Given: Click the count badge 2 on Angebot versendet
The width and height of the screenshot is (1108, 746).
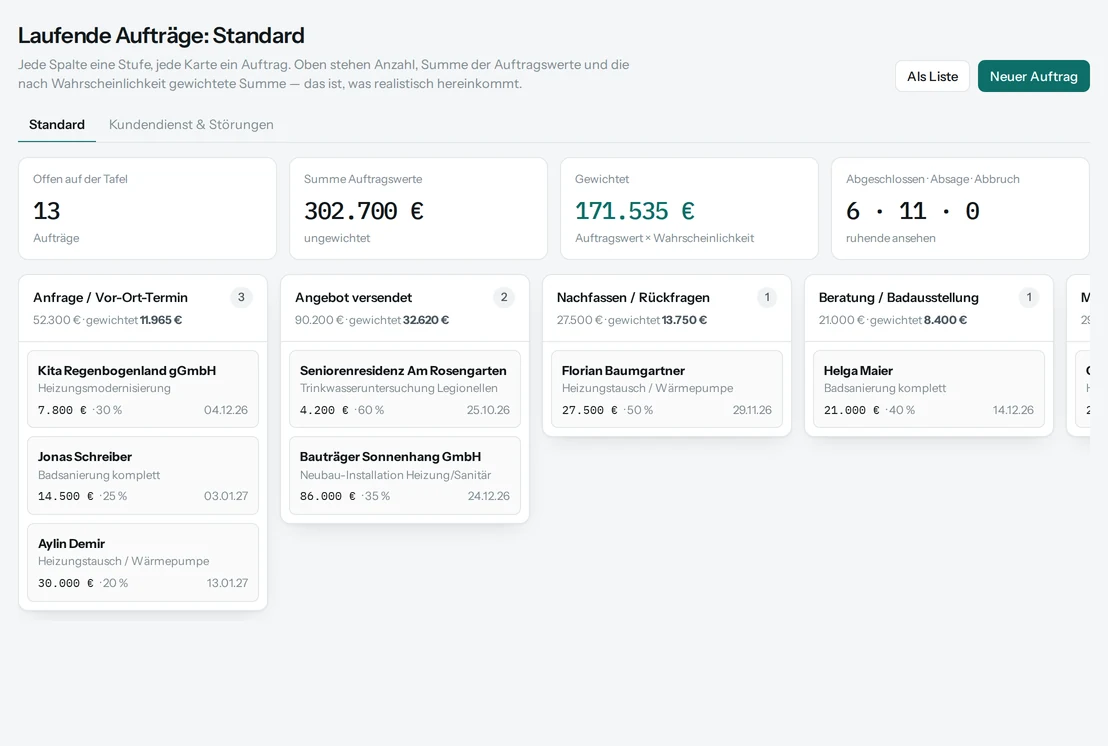Looking at the screenshot, I should (x=504, y=297).
